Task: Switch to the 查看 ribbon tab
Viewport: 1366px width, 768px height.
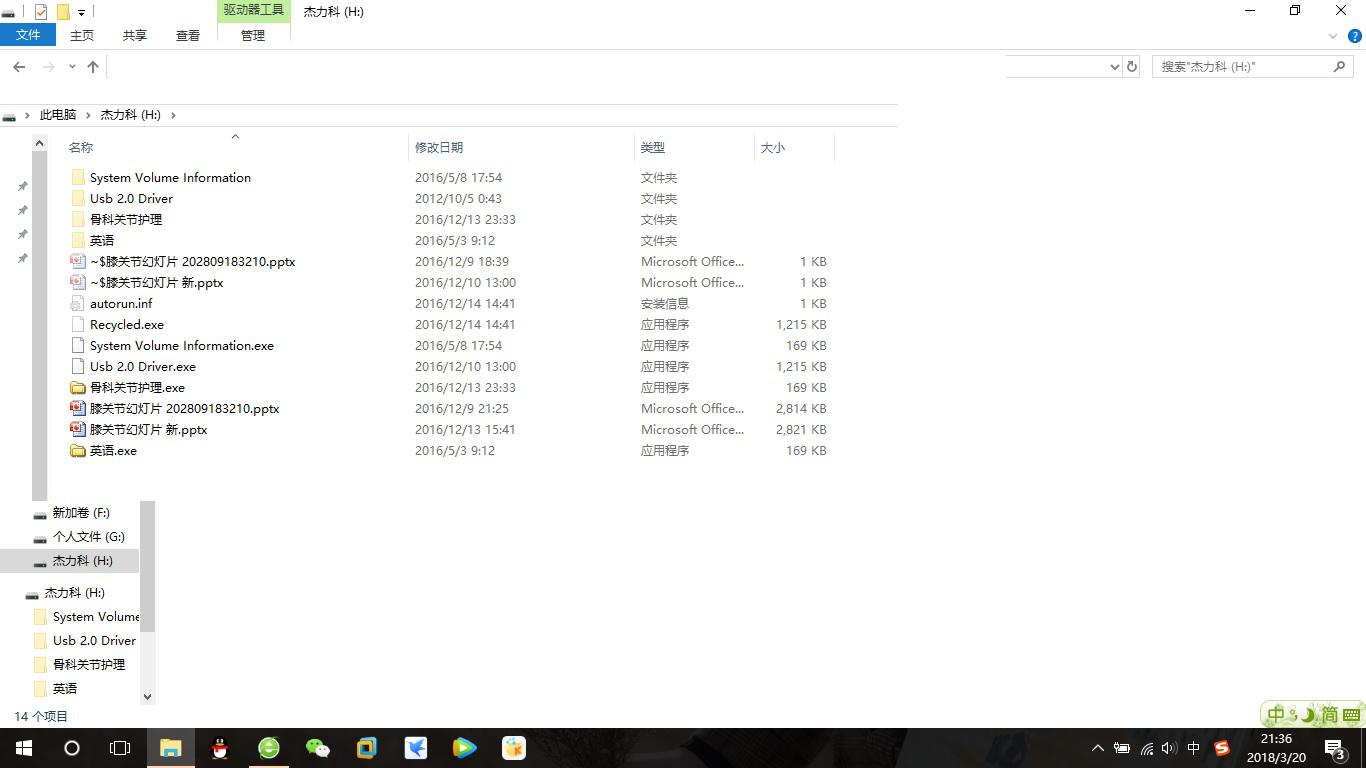Action: click(187, 35)
